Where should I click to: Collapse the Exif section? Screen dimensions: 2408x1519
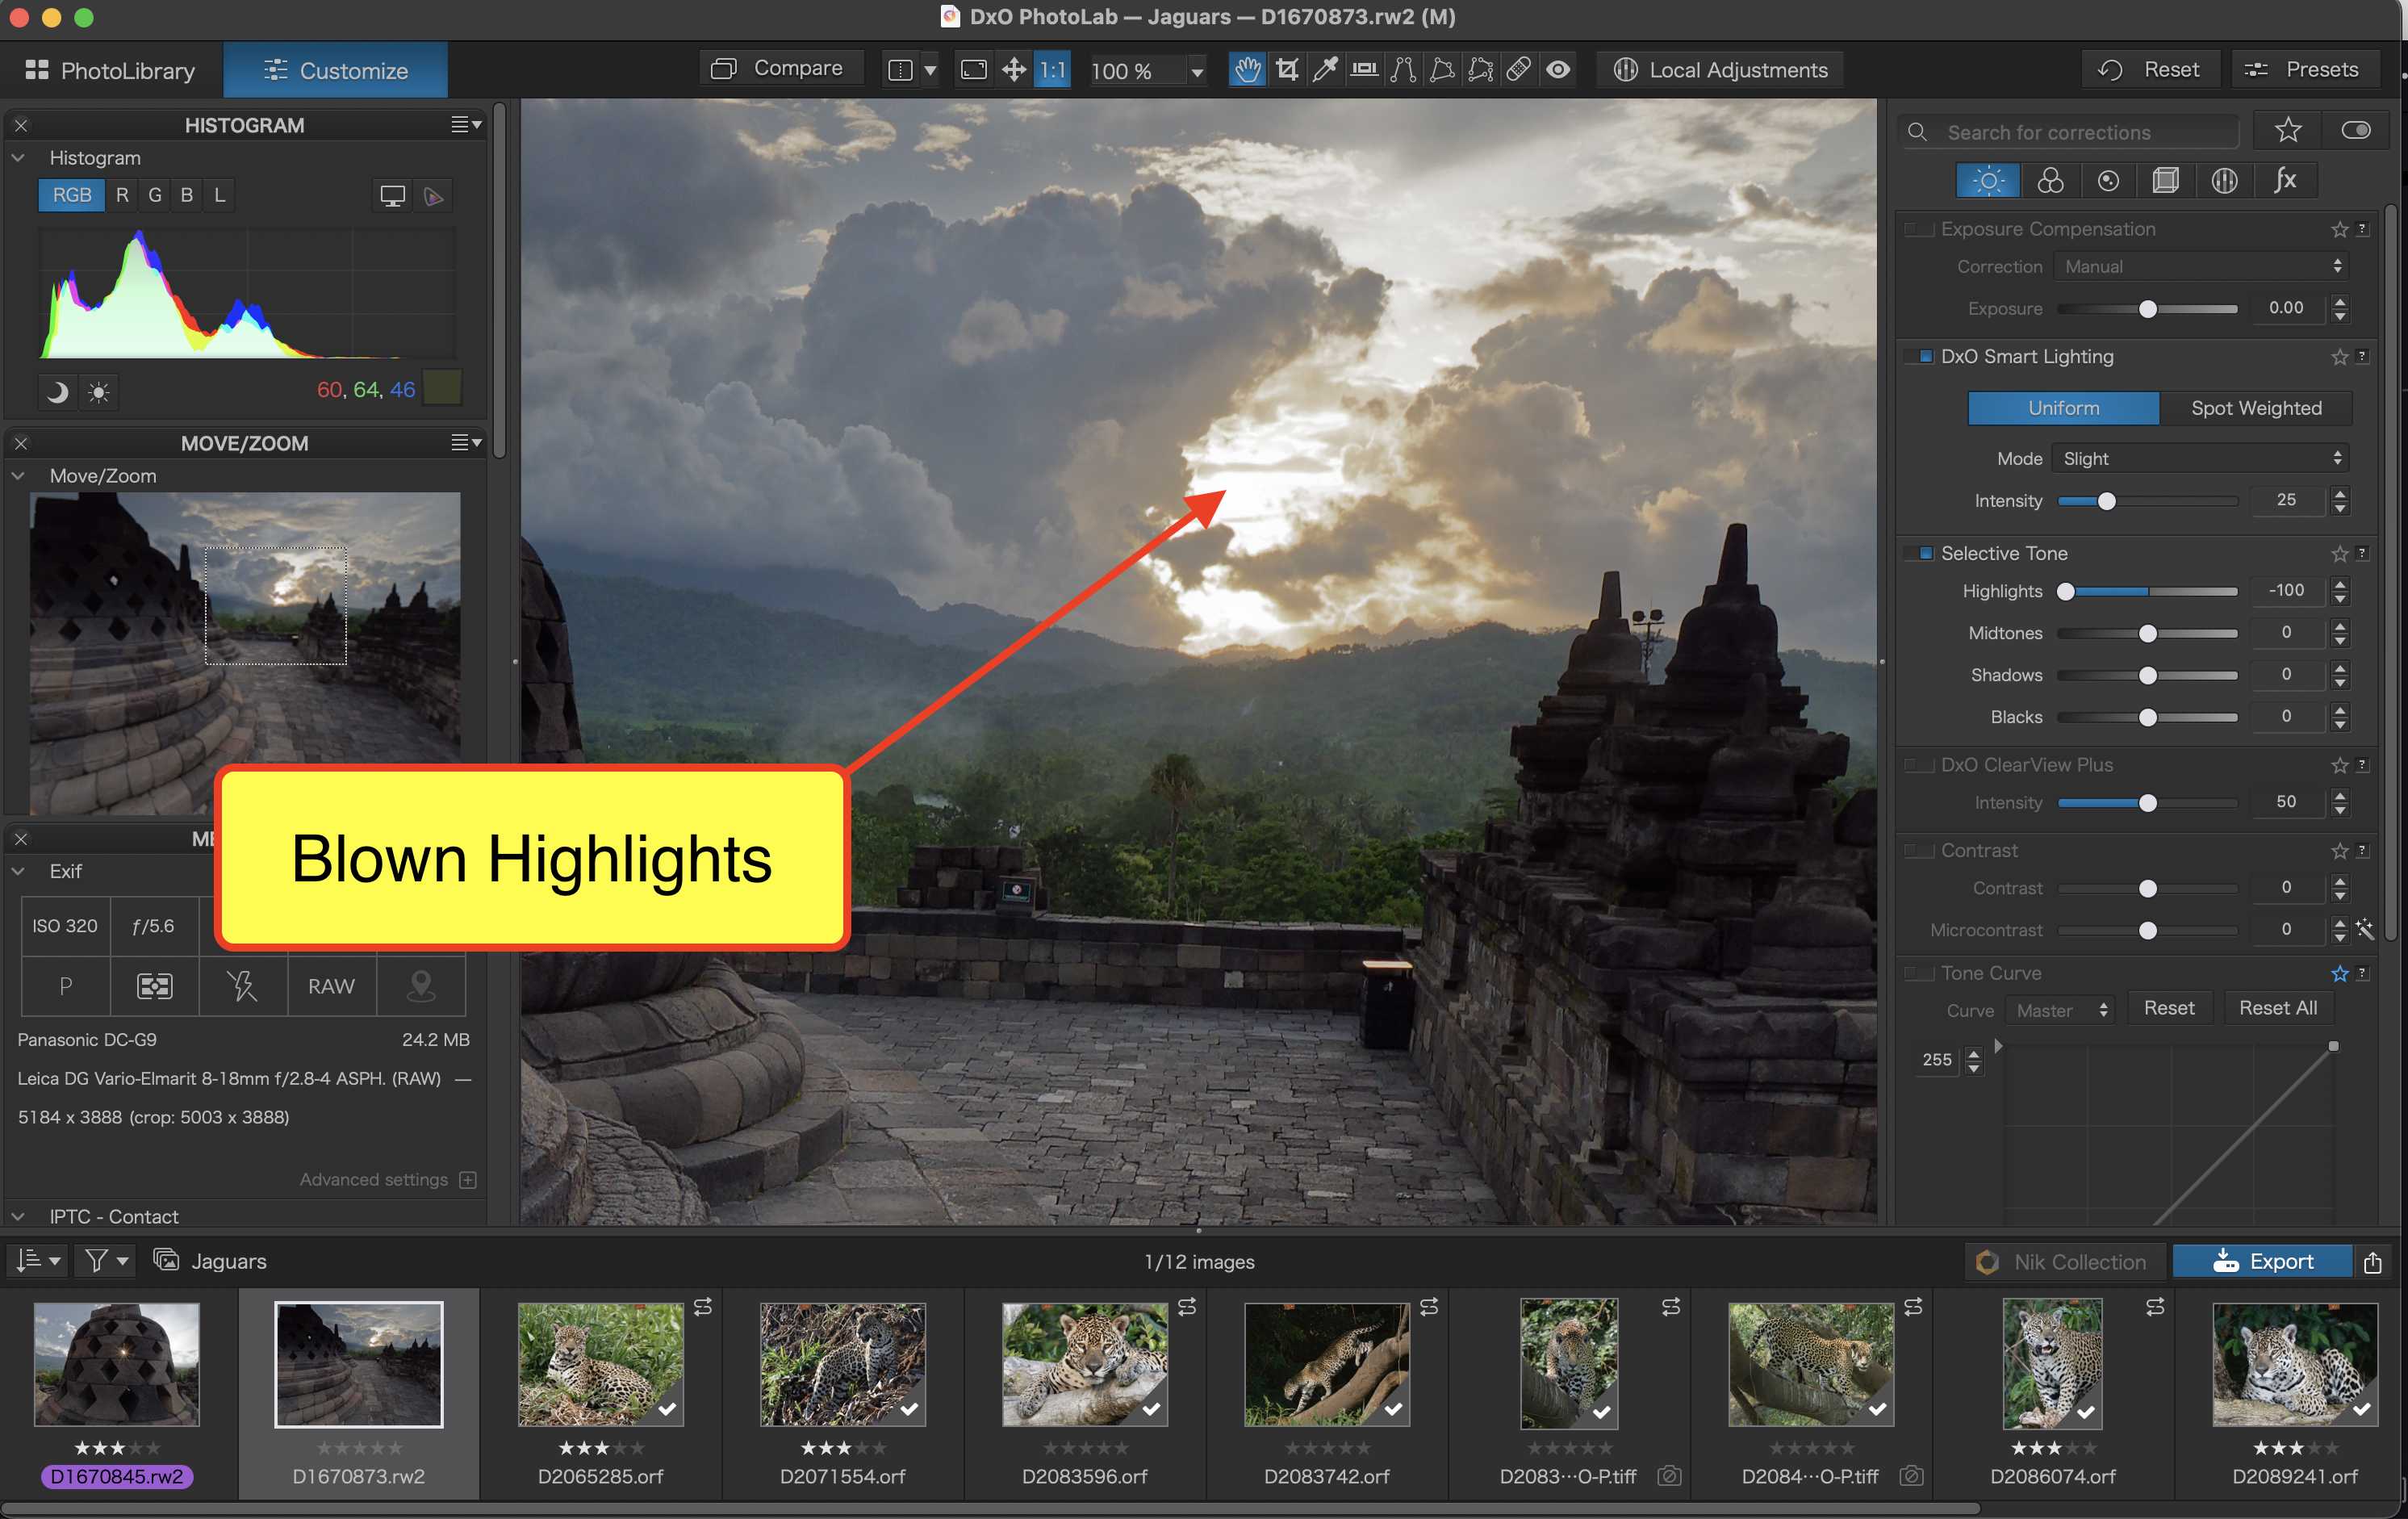19,871
